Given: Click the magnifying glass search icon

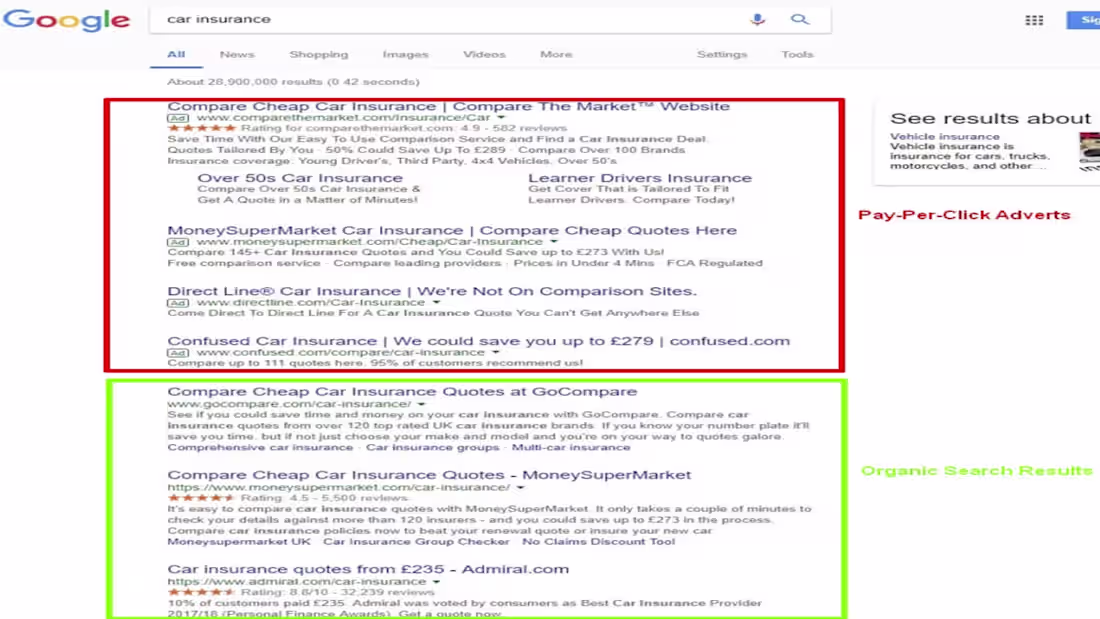Looking at the screenshot, I should click(x=800, y=20).
